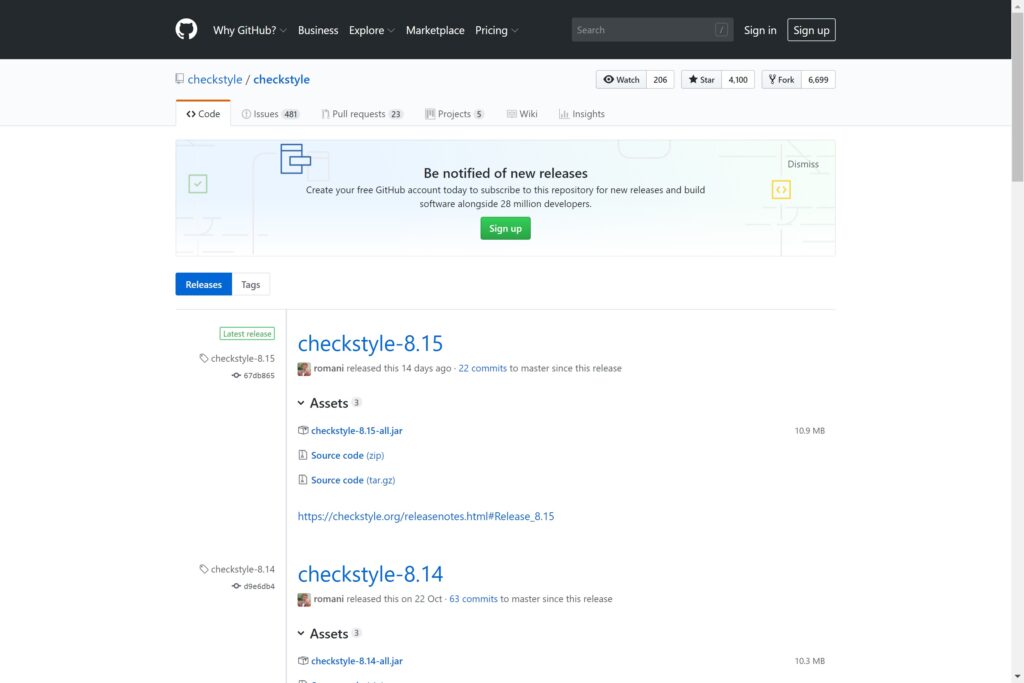
Task: Click the Latest release badge
Action: [x=247, y=334]
